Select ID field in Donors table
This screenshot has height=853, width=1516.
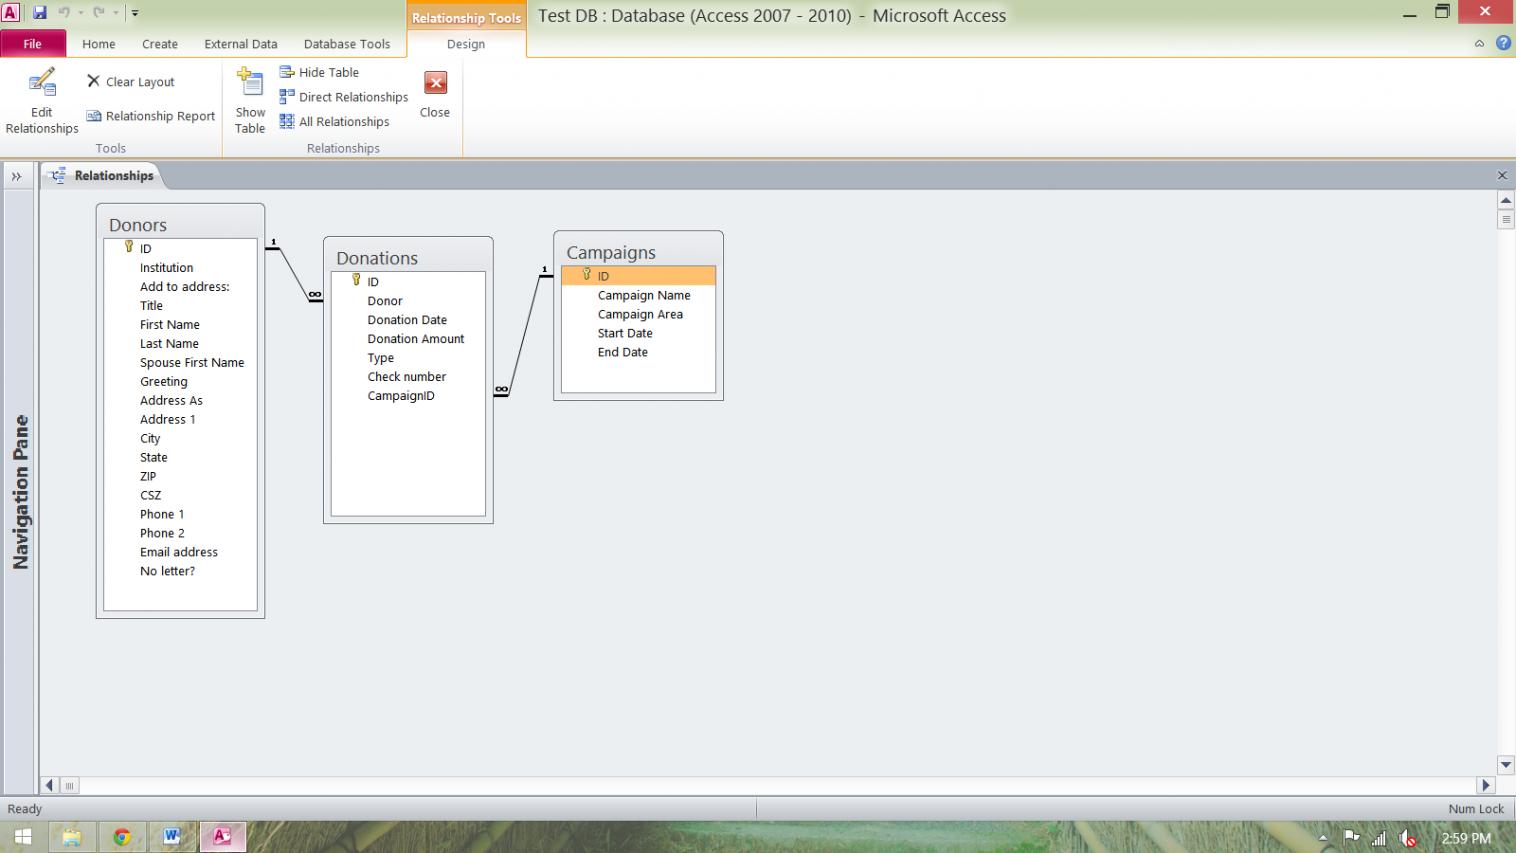180,249
